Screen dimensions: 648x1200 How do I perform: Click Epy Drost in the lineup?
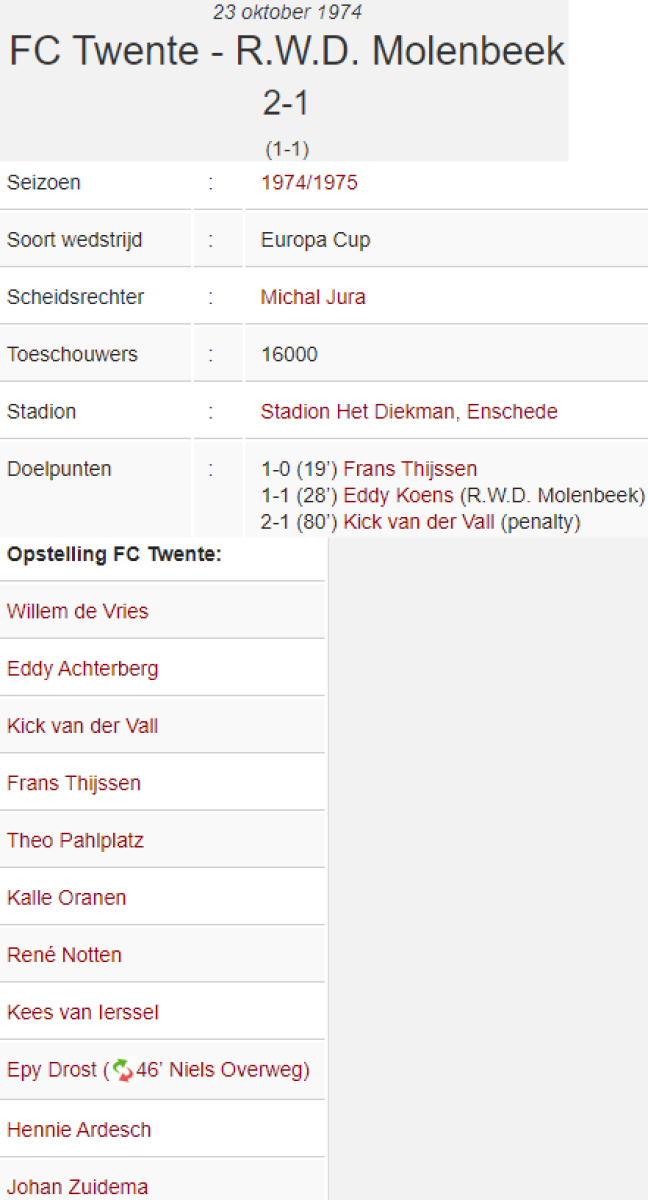pos(51,1070)
